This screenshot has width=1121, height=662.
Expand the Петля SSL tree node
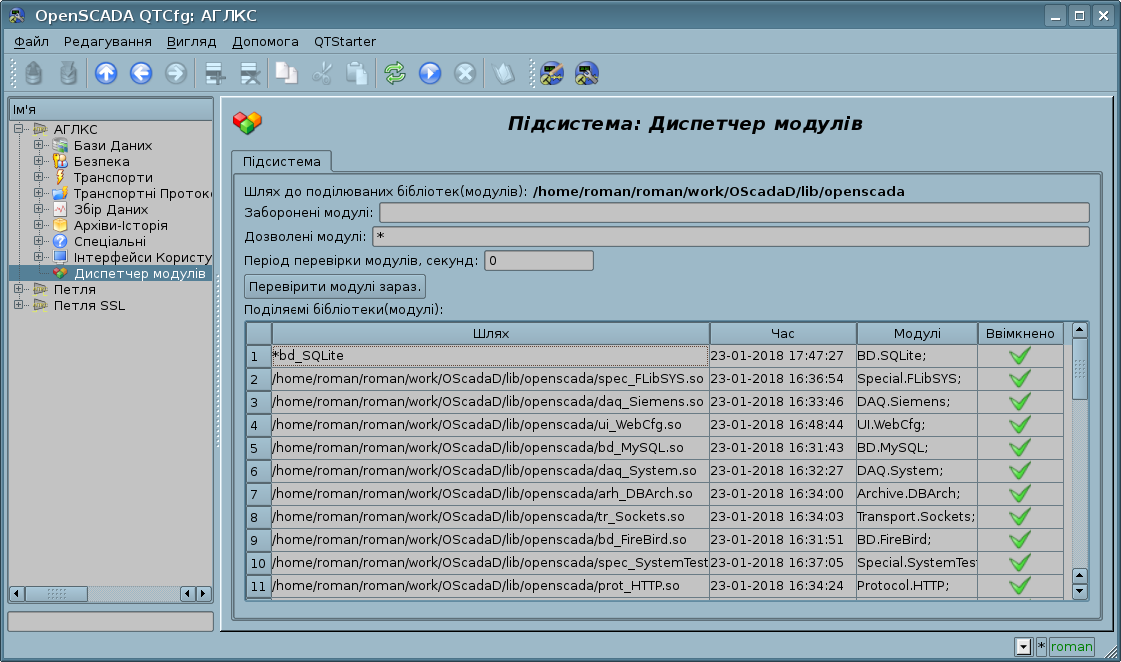coord(19,305)
